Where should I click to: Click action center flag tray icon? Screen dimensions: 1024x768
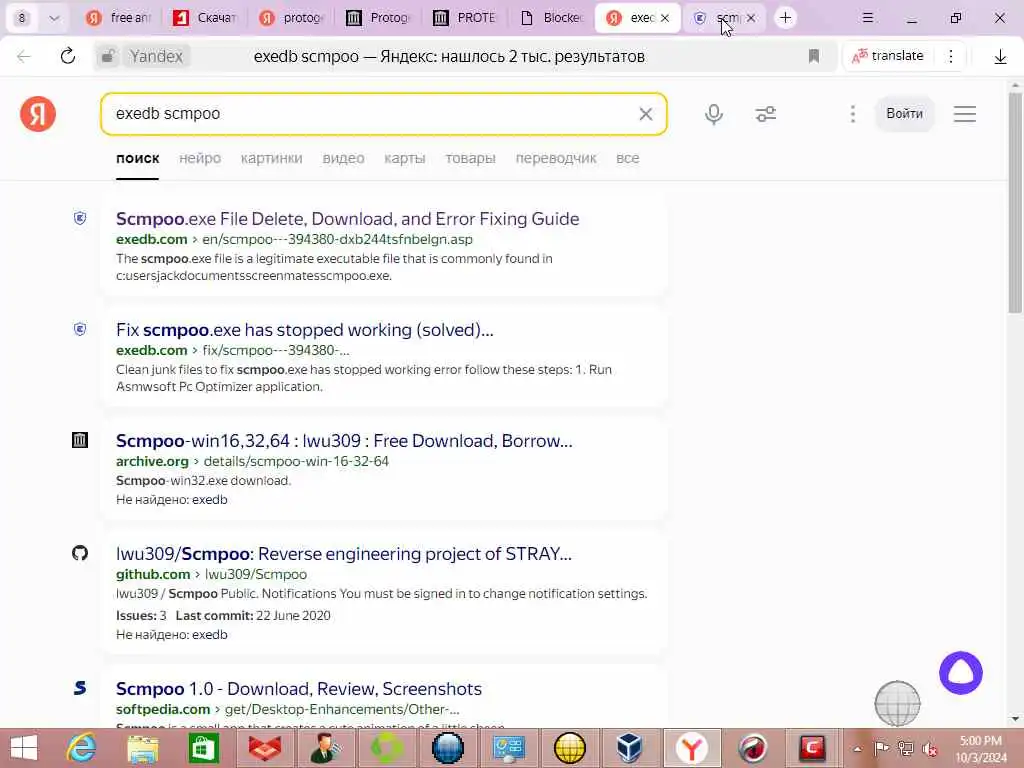coord(881,749)
